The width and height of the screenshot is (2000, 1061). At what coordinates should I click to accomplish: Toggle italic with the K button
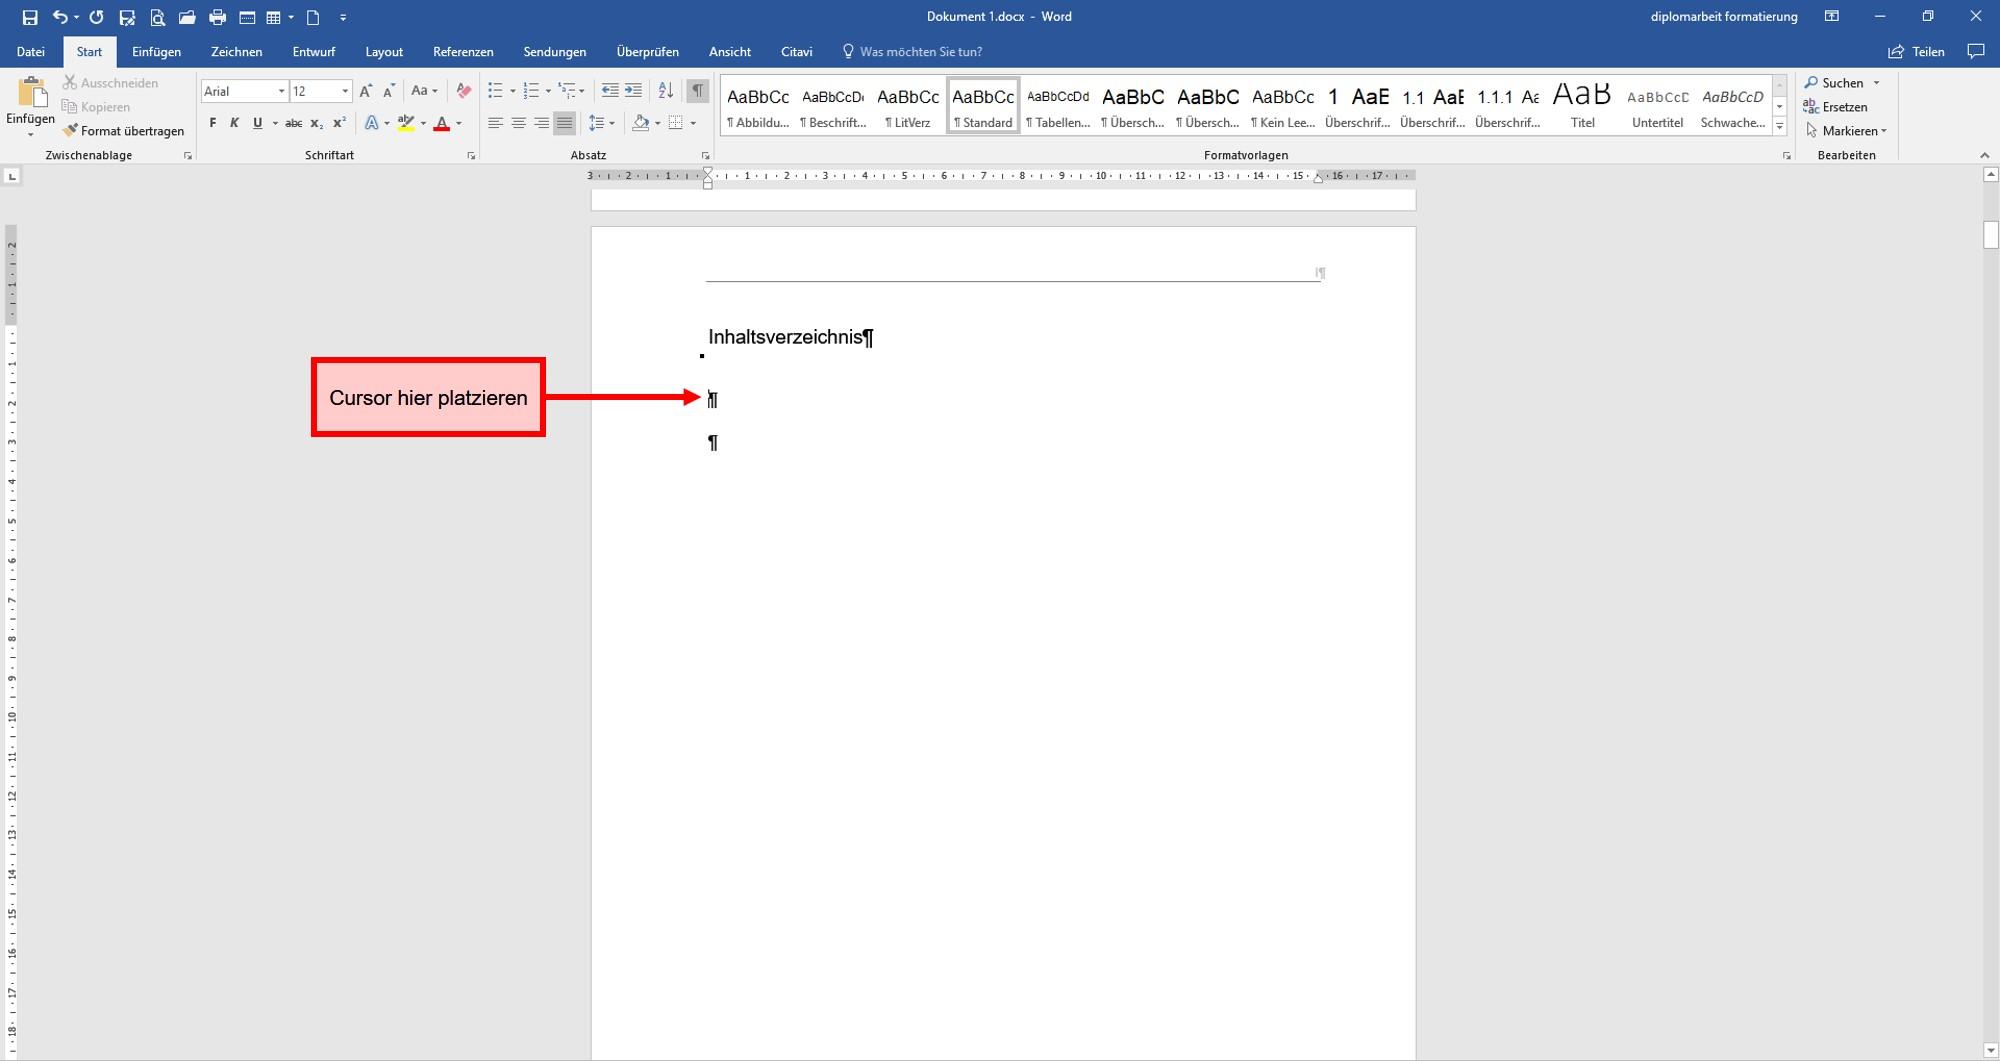[x=234, y=123]
